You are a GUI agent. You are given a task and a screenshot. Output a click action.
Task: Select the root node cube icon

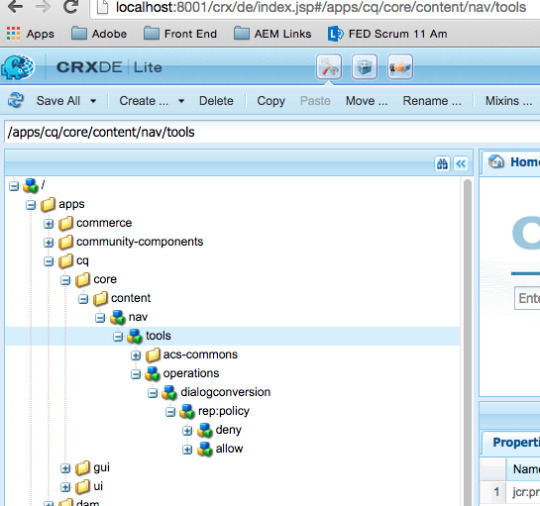pos(31,186)
